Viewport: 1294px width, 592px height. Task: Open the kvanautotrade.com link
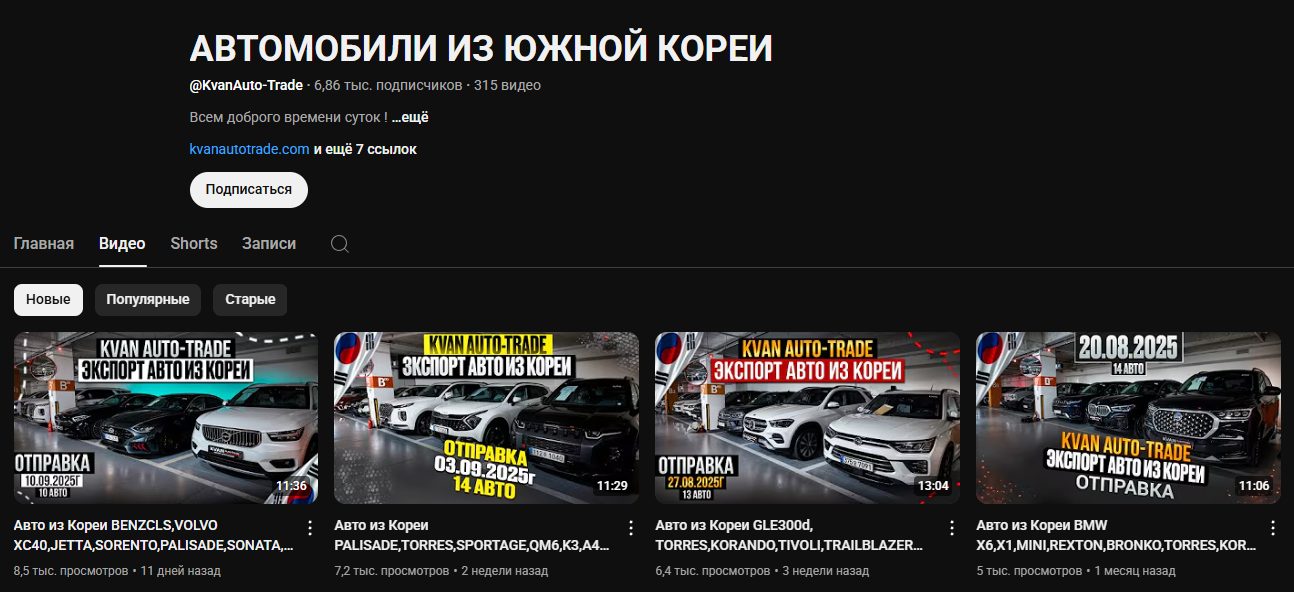pyautogui.click(x=249, y=149)
